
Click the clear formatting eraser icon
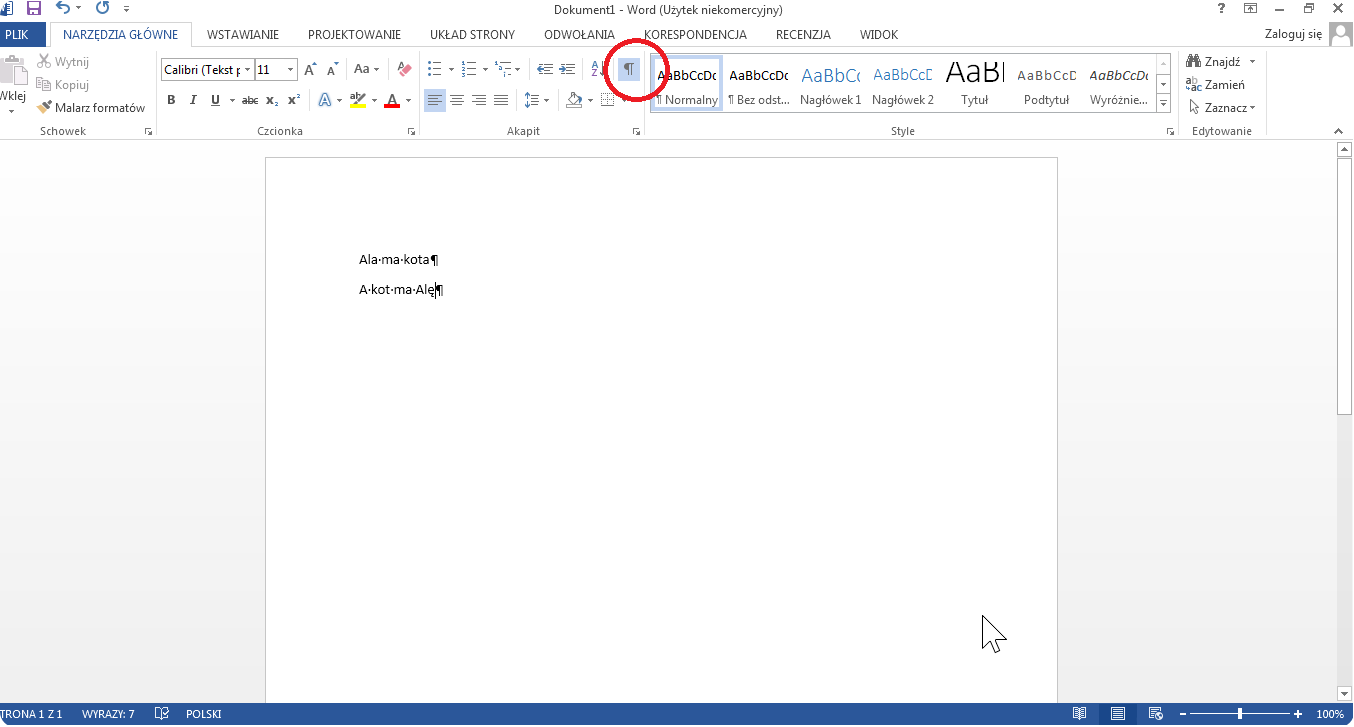tap(404, 69)
